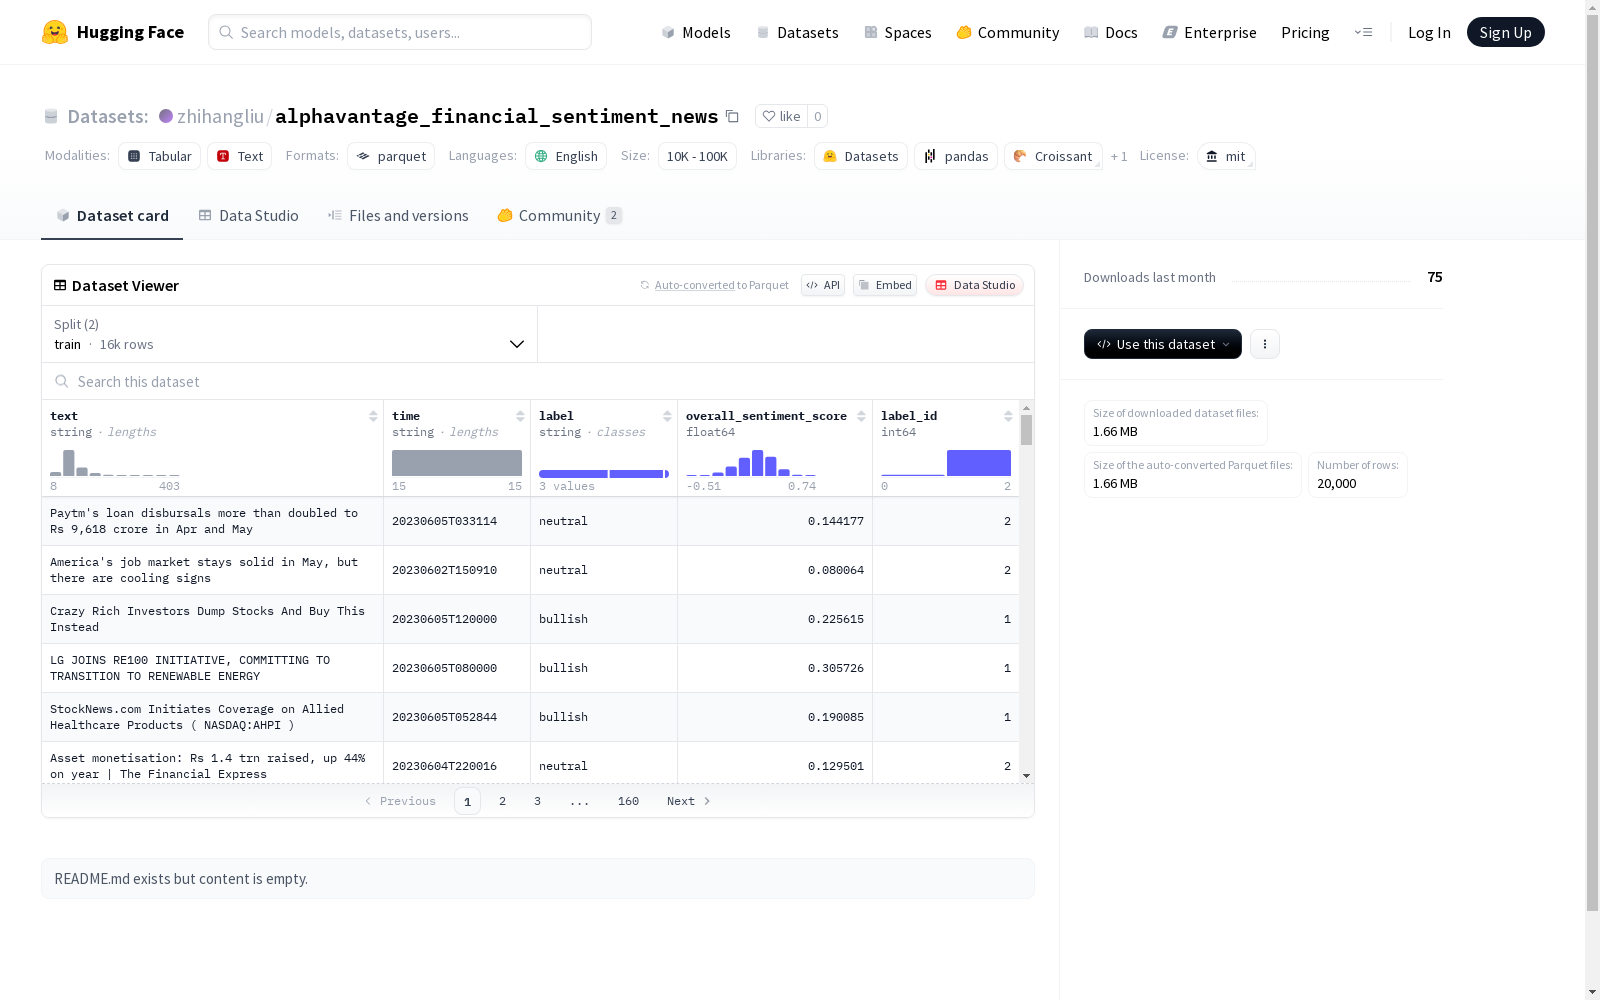Jump to page 160 of the dataset

click(628, 801)
